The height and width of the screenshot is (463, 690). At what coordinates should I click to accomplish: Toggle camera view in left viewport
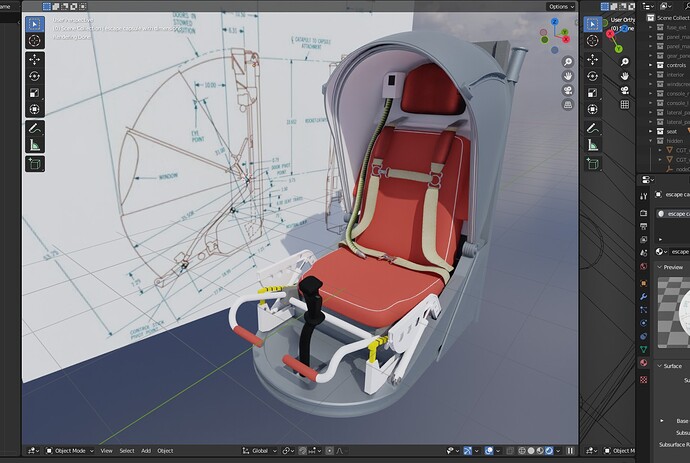click(x=568, y=90)
